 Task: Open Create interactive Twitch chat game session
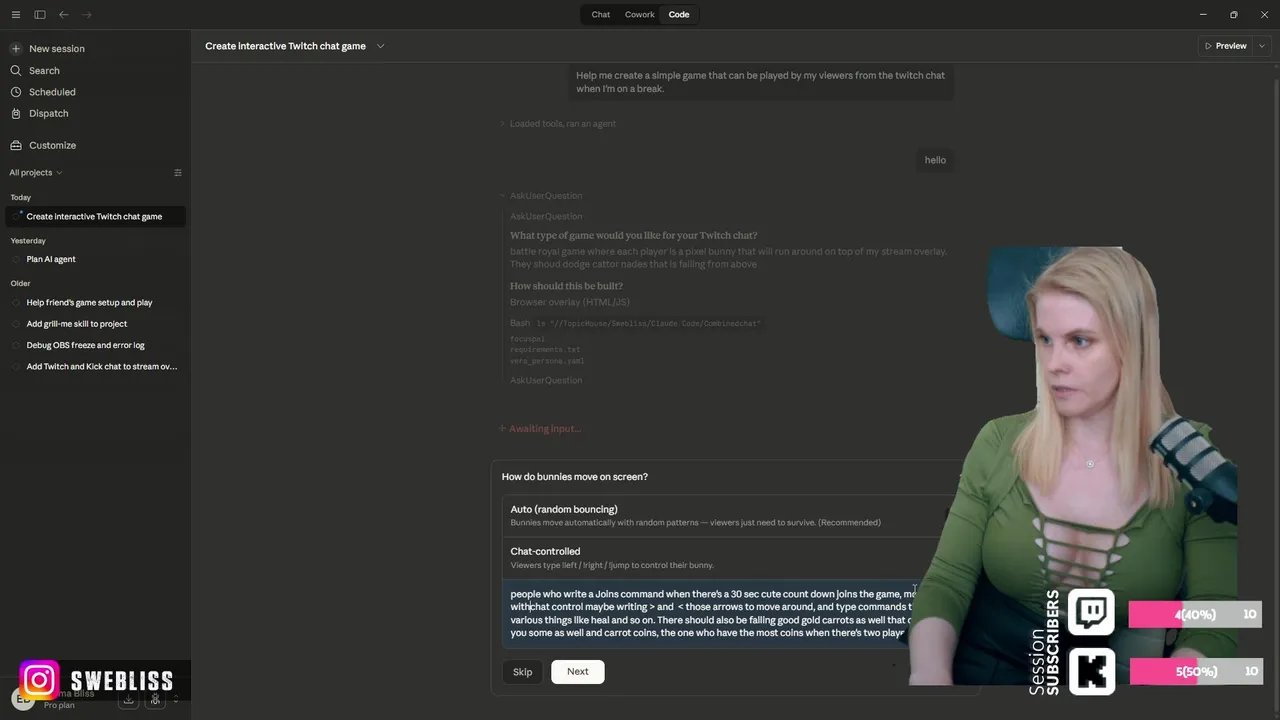click(x=95, y=217)
